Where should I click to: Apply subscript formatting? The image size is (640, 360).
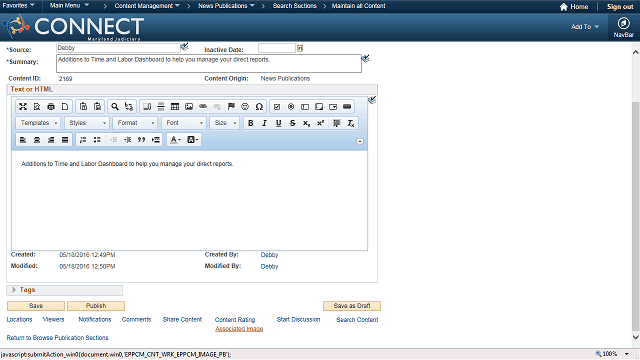[x=307, y=123]
